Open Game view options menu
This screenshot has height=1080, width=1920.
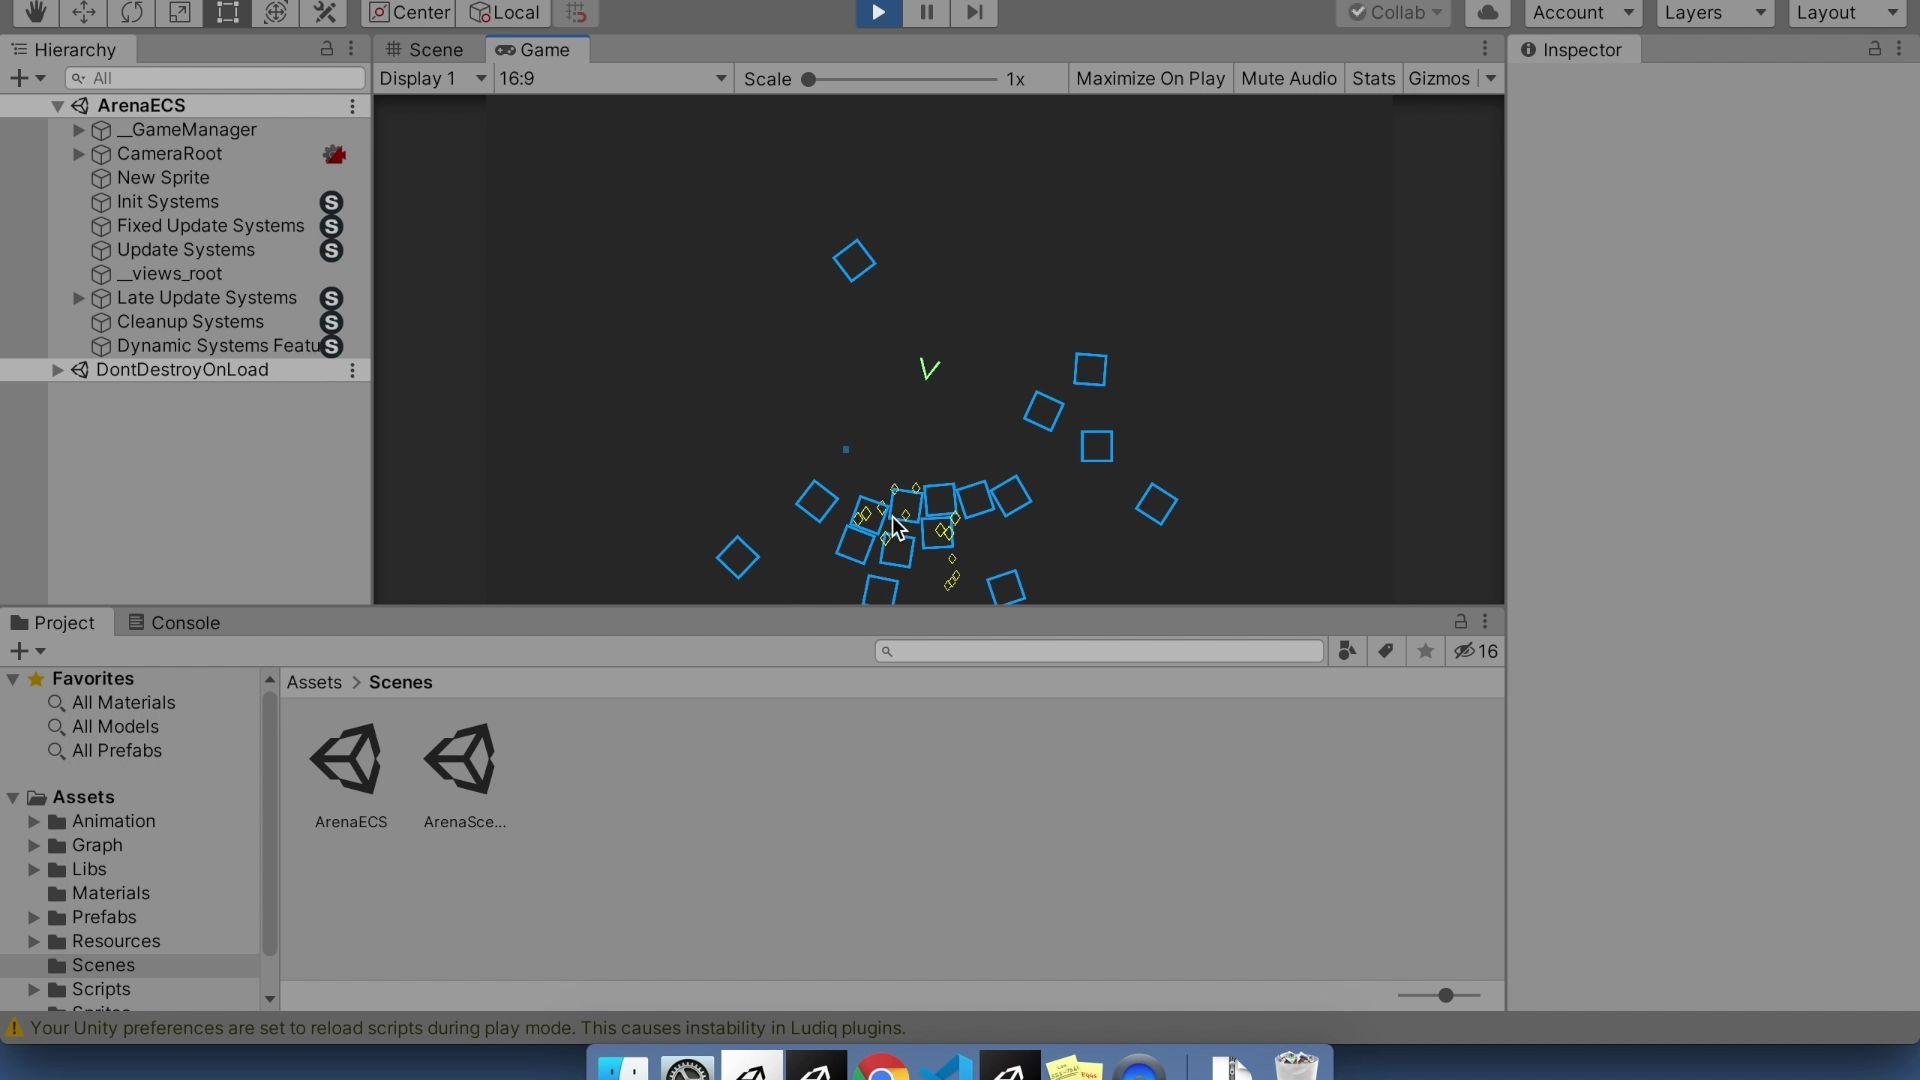click(1485, 48)
